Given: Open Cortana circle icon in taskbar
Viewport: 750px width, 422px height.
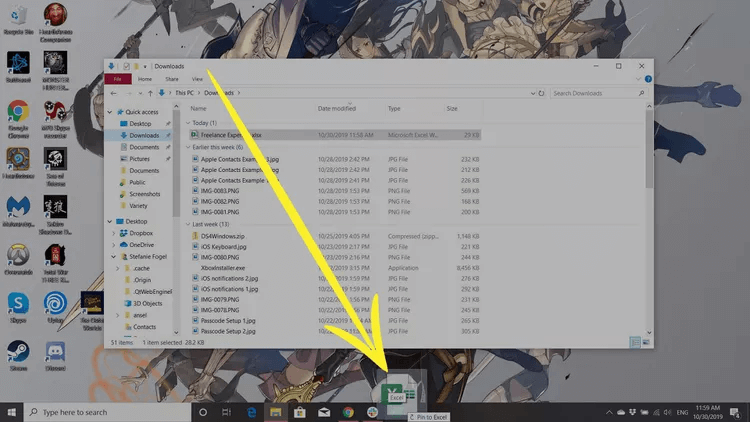Looking at the screenshot, I should pos(203,412).
